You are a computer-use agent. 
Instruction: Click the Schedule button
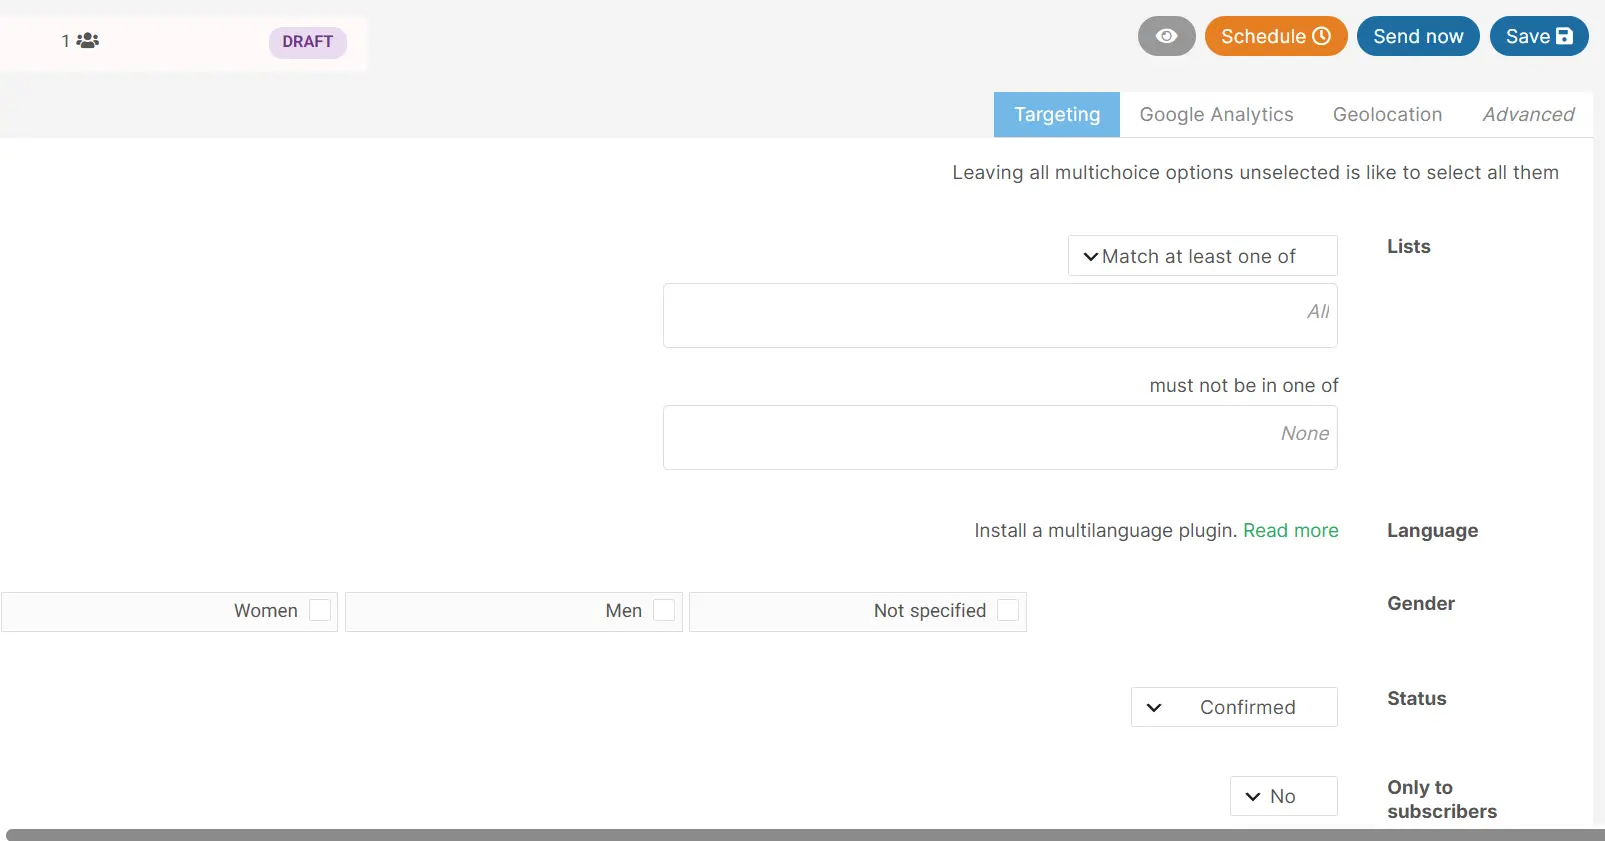click(x=1276, y=36)
